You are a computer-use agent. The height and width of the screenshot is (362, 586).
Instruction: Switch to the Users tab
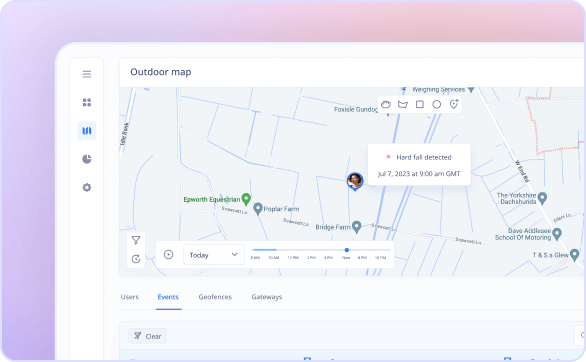pyautogui.click(x=130, y=297)
